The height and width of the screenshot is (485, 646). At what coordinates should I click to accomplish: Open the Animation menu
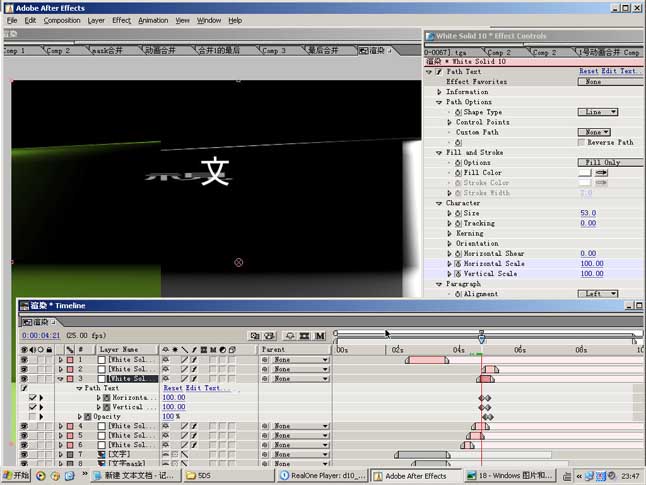tap(153, 21)
